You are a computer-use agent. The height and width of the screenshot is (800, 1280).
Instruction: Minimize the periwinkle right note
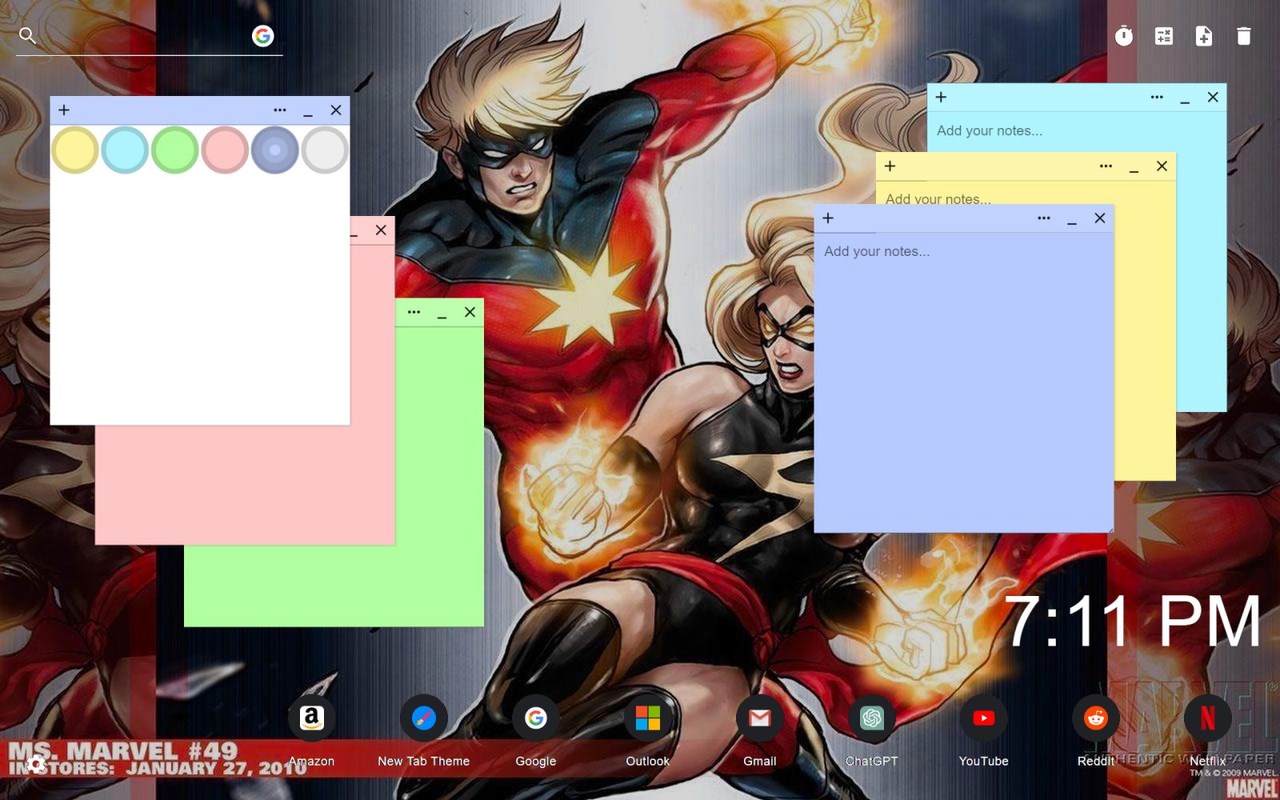[1072, 219]
